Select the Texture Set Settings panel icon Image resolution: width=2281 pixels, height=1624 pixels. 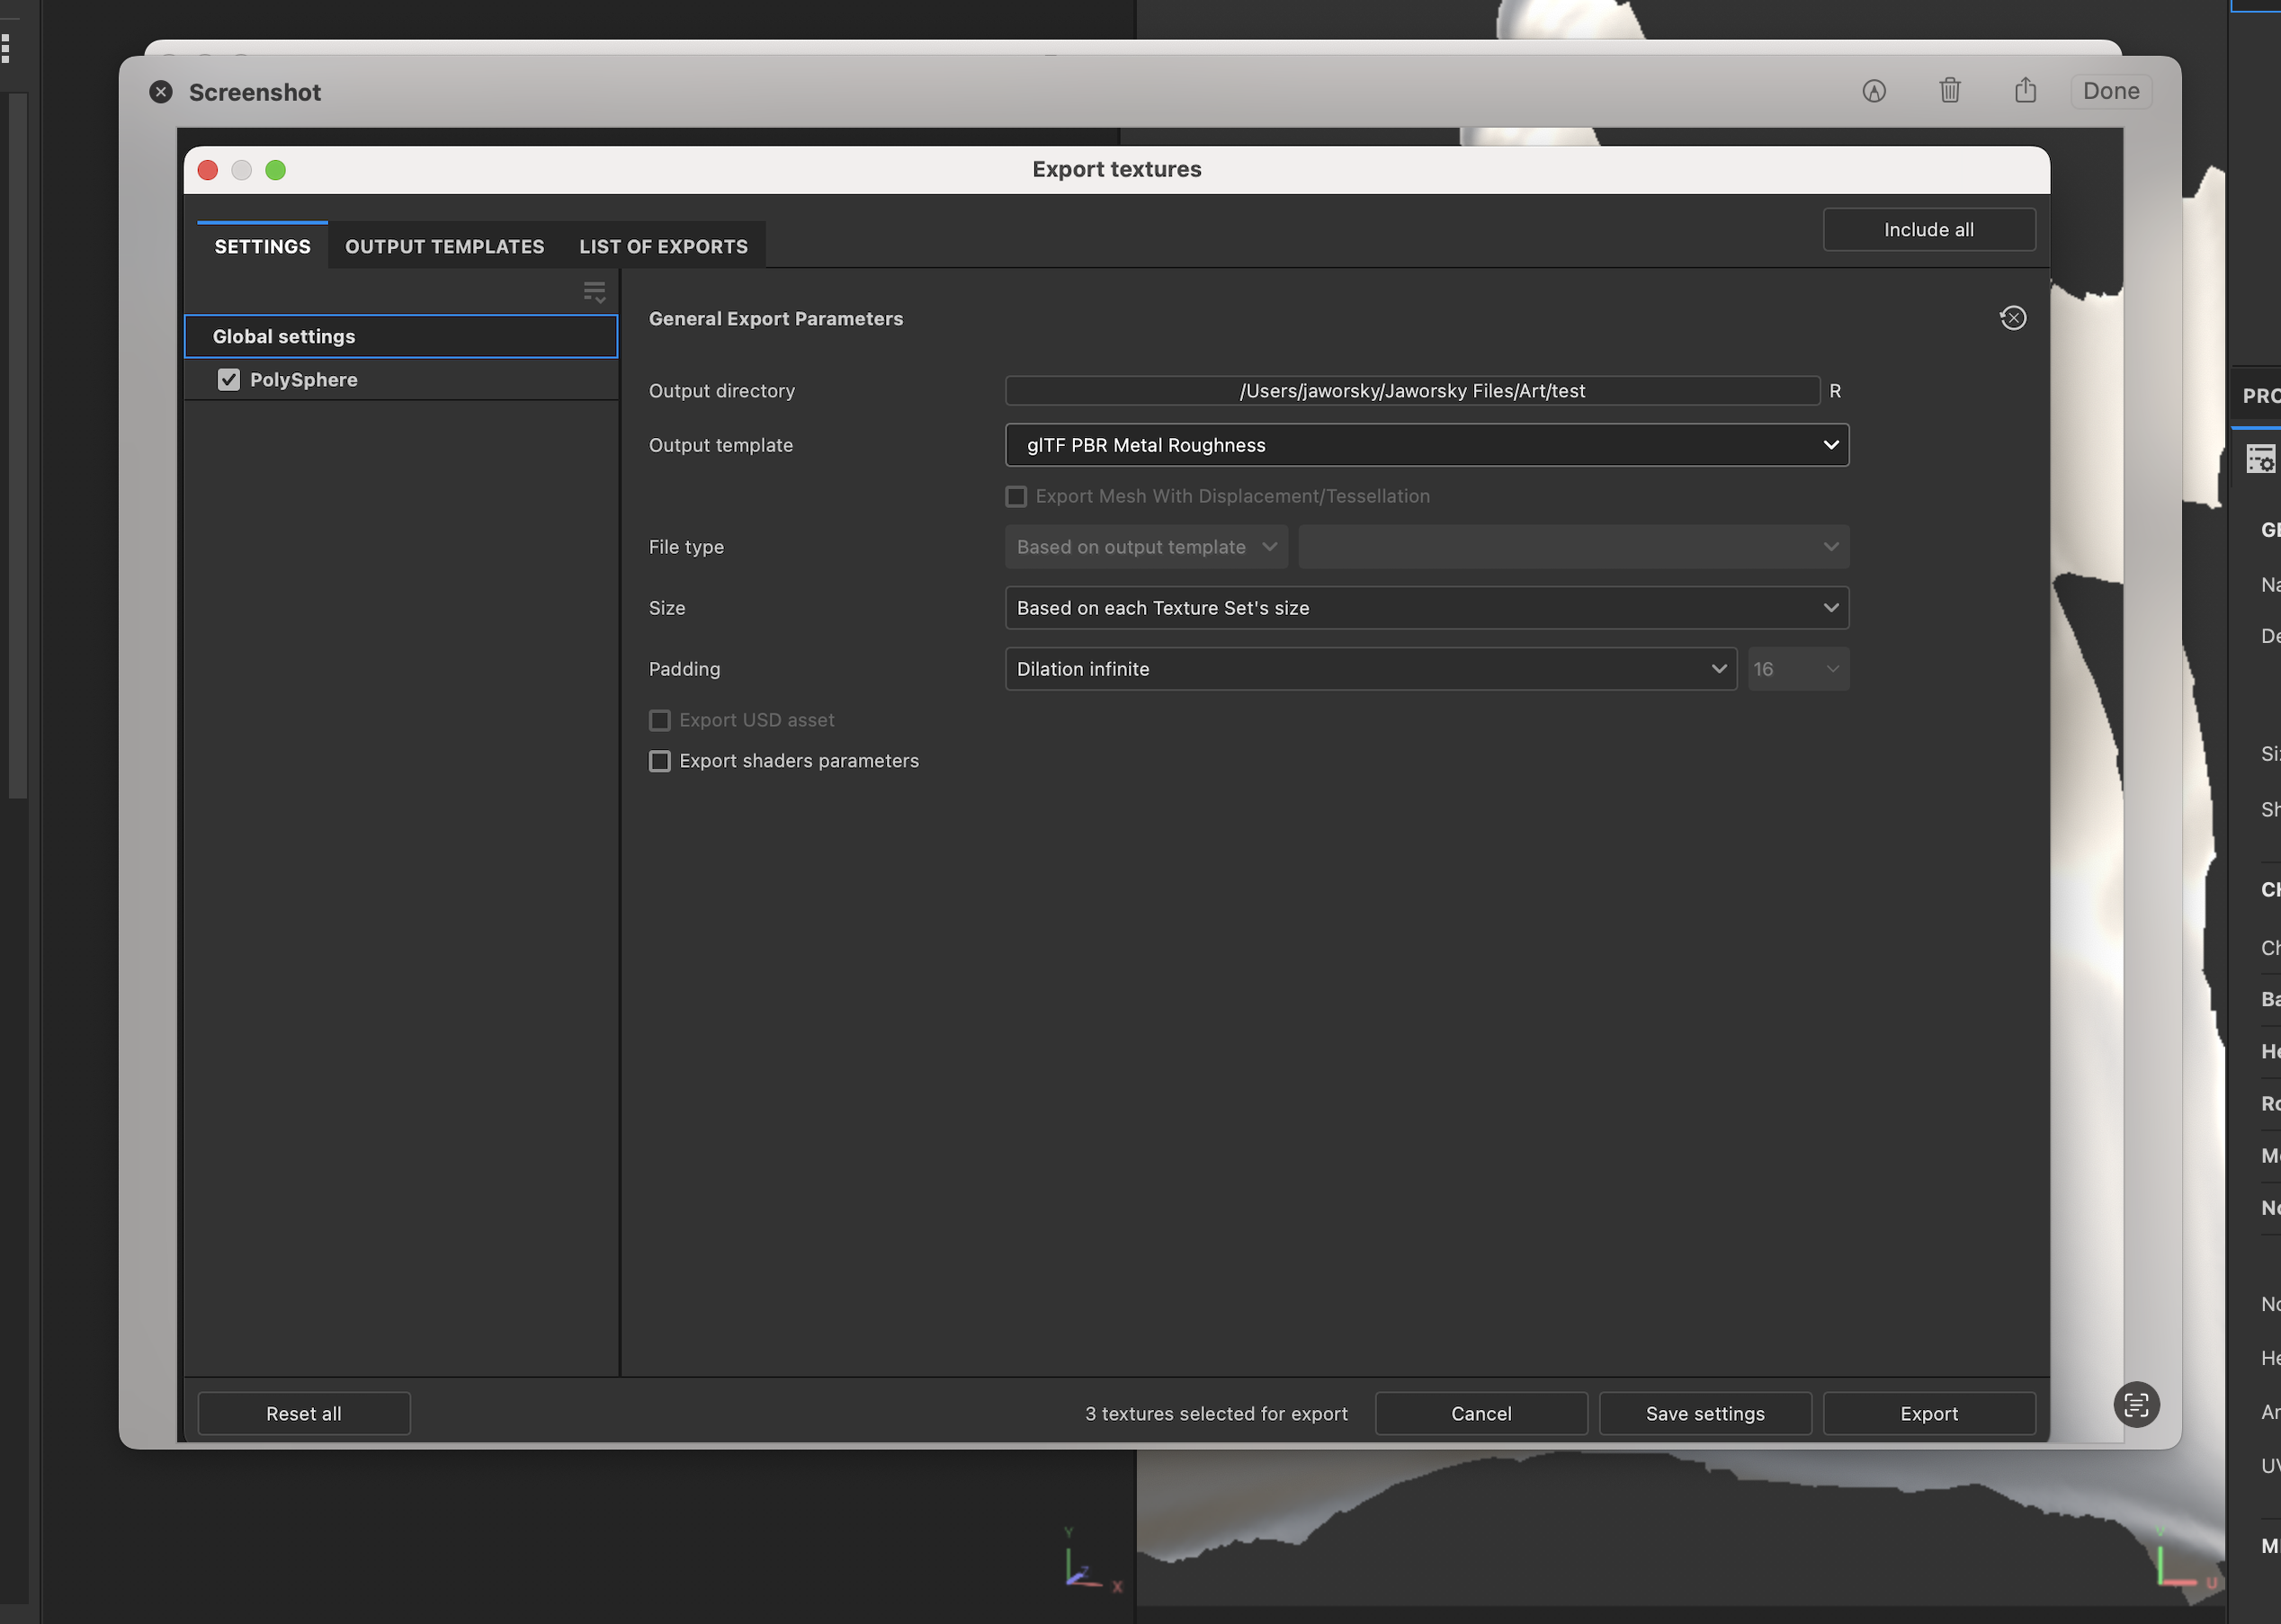tap(2261, 458)
